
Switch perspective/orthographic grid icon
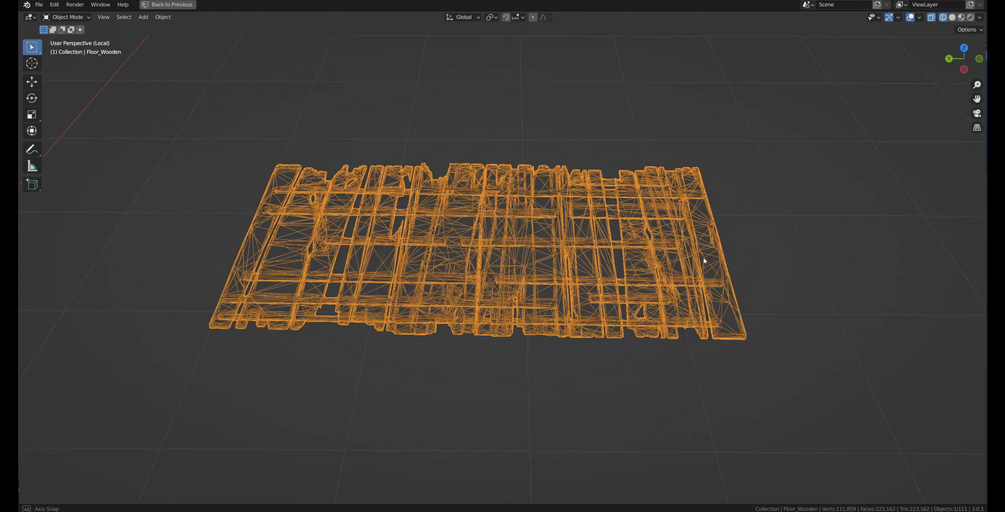coord(977,128)
